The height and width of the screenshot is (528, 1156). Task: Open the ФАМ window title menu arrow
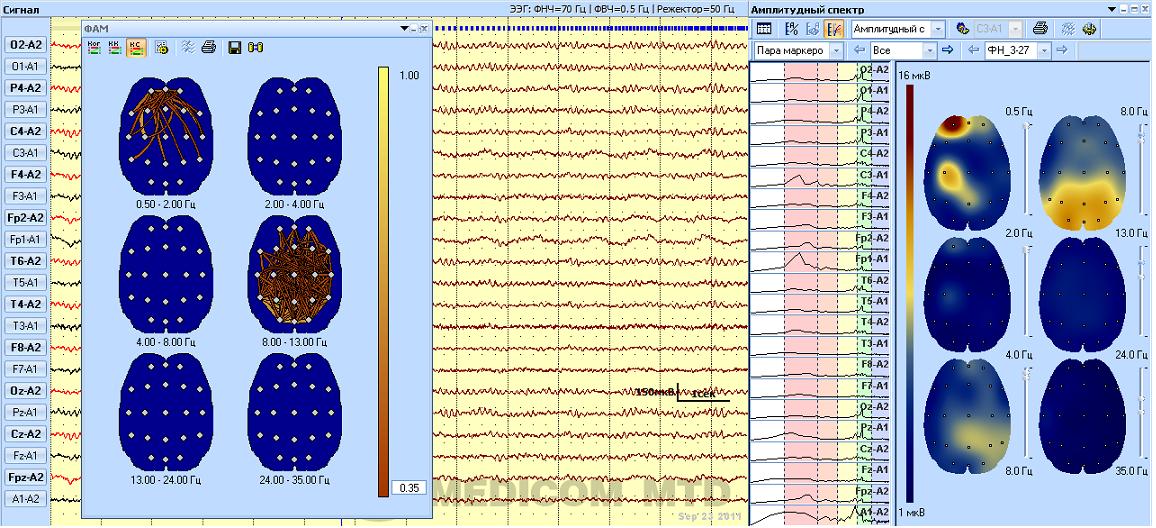(x=404, y=29)
